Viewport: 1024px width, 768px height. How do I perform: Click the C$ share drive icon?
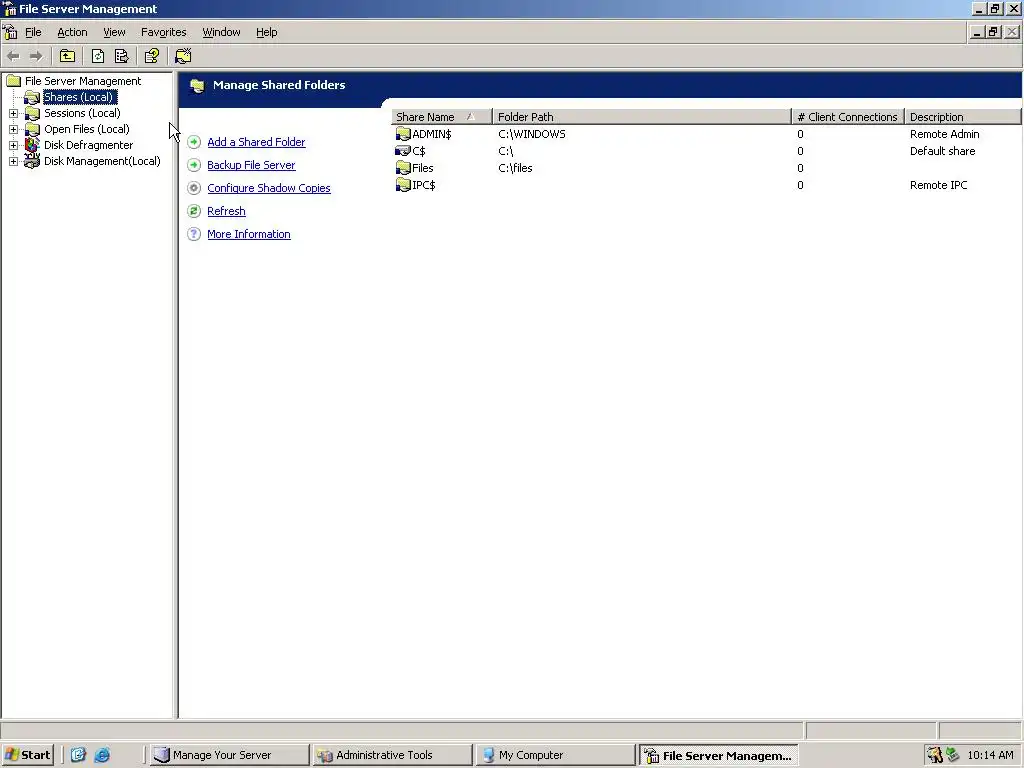tap(404, 151)
